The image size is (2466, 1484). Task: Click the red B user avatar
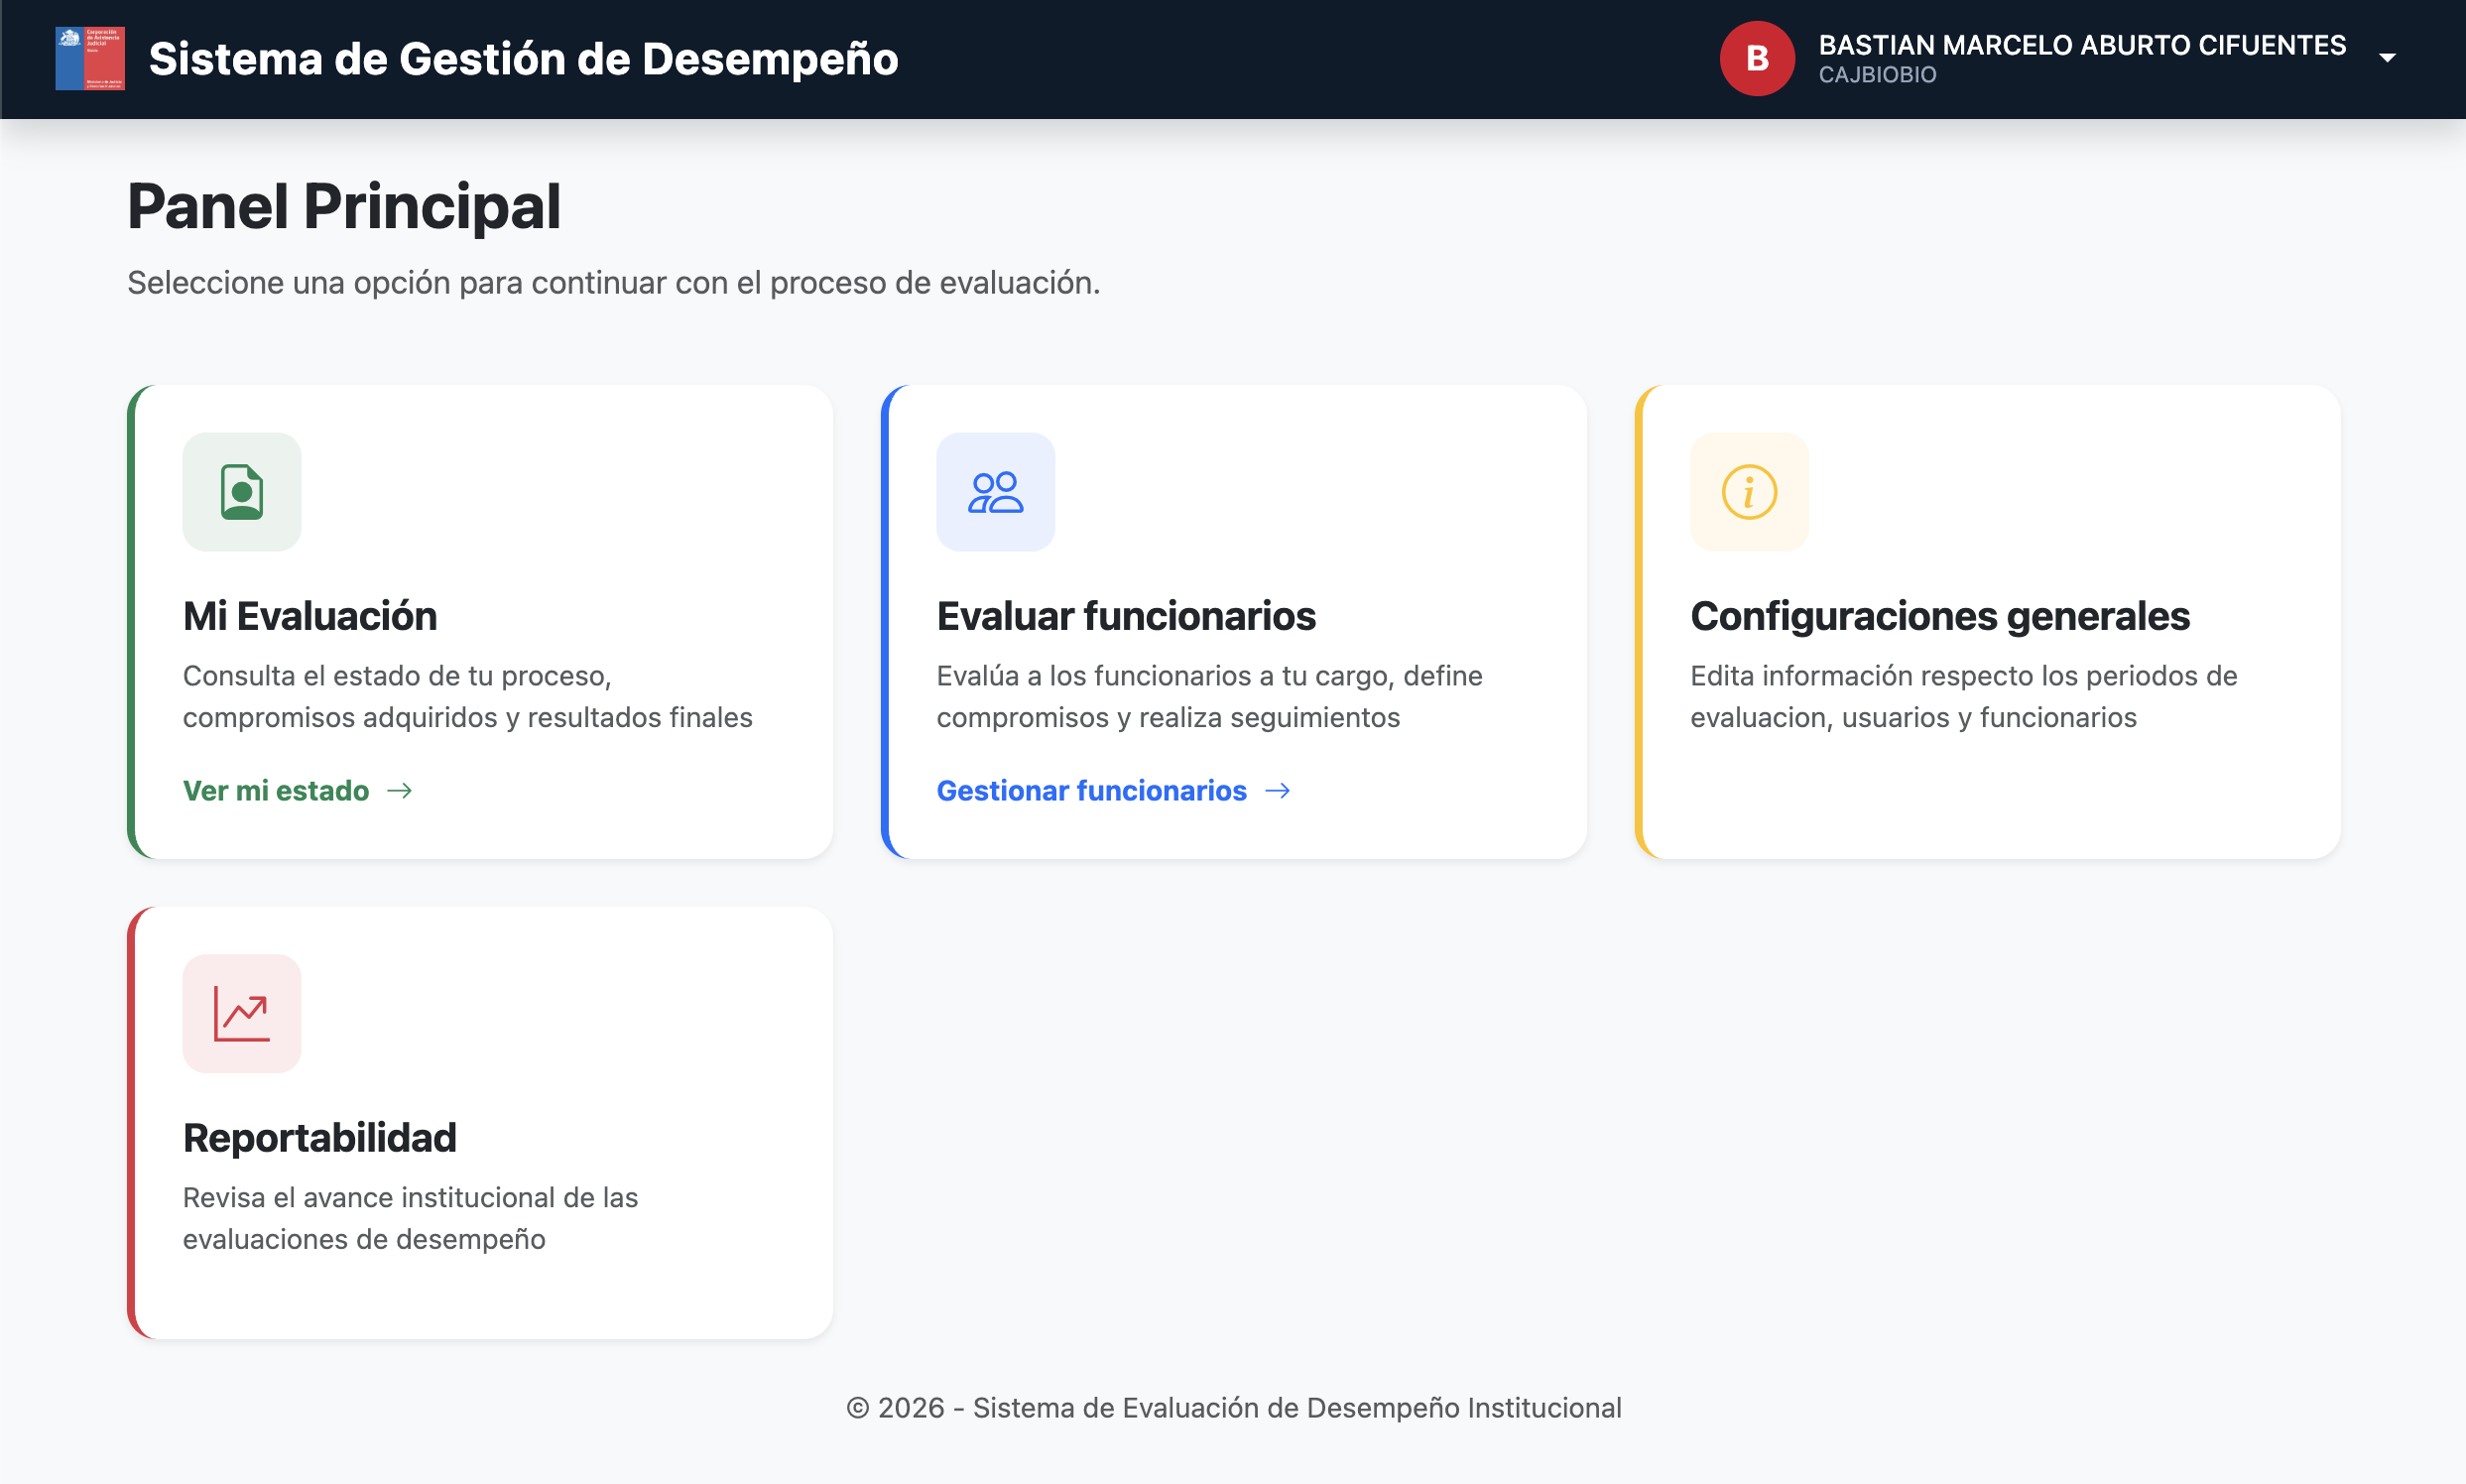click(x=1756, y=58)
